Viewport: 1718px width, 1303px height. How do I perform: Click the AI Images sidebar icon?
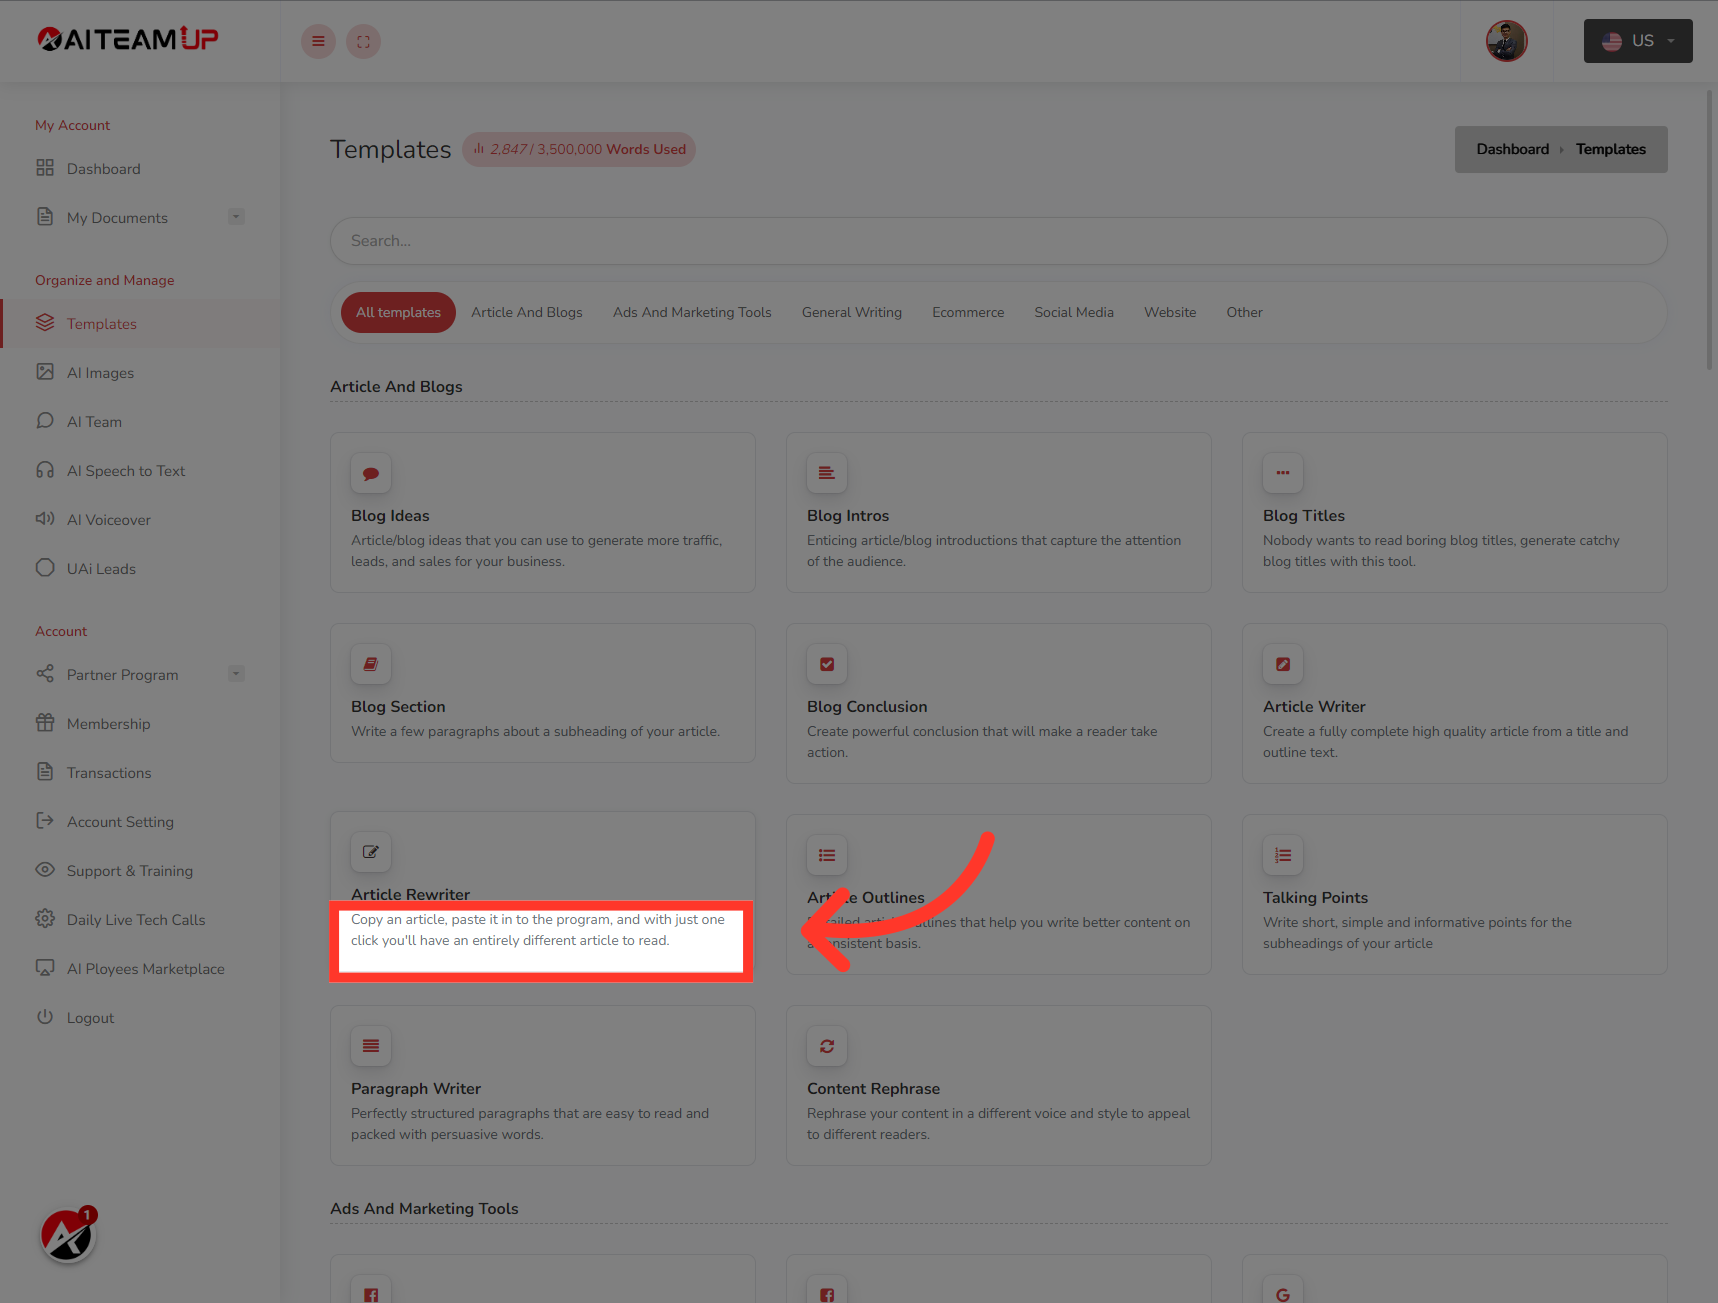pos(45,372)
